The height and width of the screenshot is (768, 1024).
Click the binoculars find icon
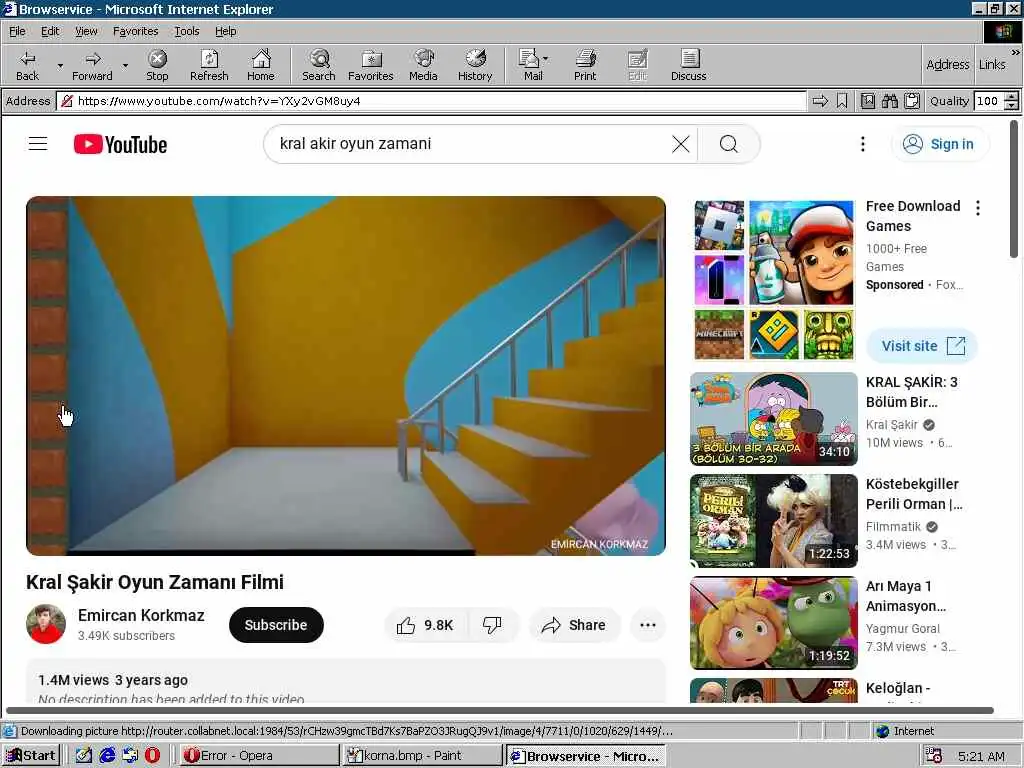coord(889,101)
